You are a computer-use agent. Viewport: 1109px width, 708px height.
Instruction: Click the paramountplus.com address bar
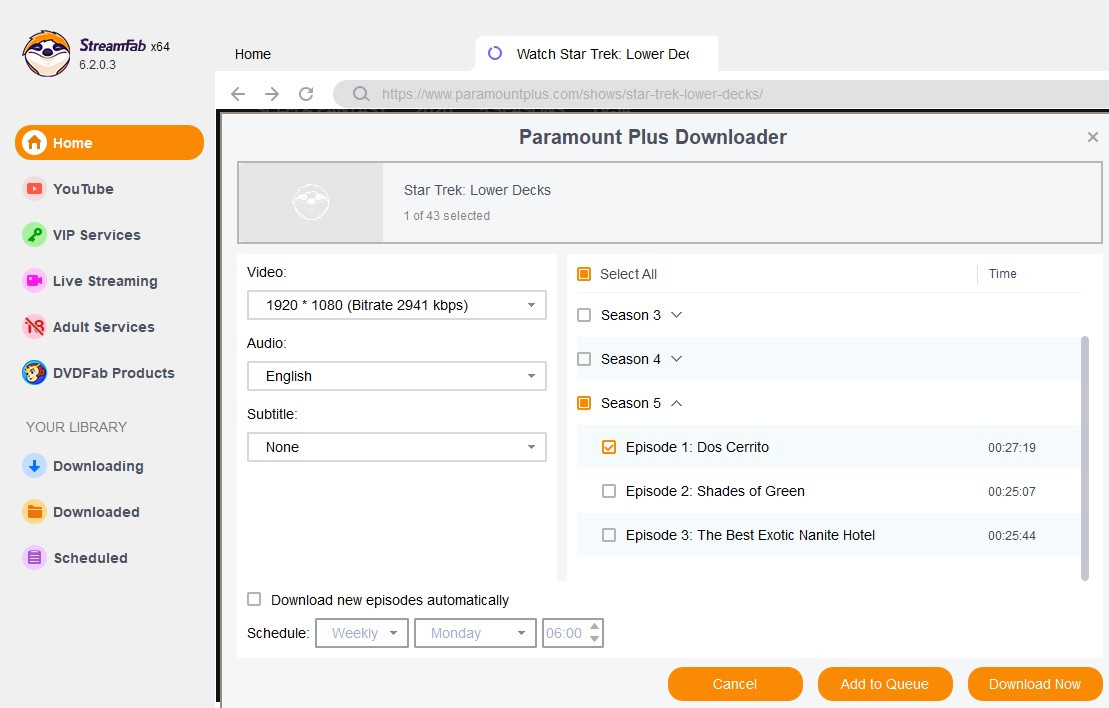coord(721,94)
